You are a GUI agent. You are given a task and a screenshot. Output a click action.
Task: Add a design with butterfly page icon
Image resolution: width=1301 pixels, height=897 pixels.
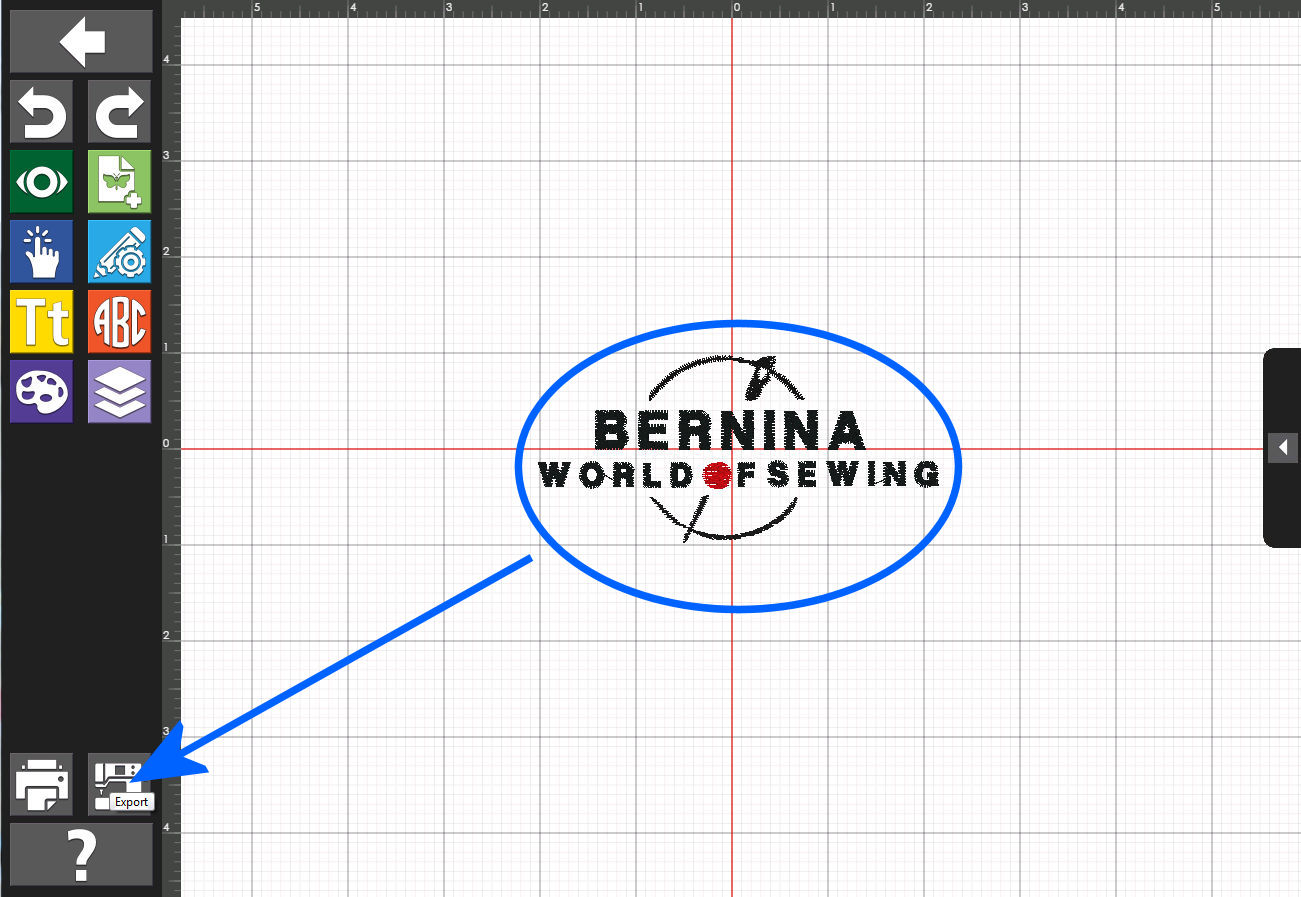pos(119,181)
